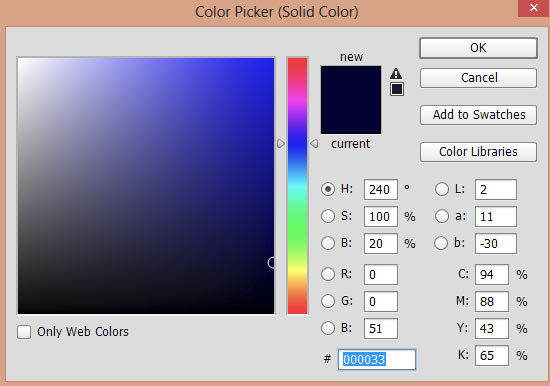
Task: Enable the Only Web Colors checkbox
Action: coord(24,332)
